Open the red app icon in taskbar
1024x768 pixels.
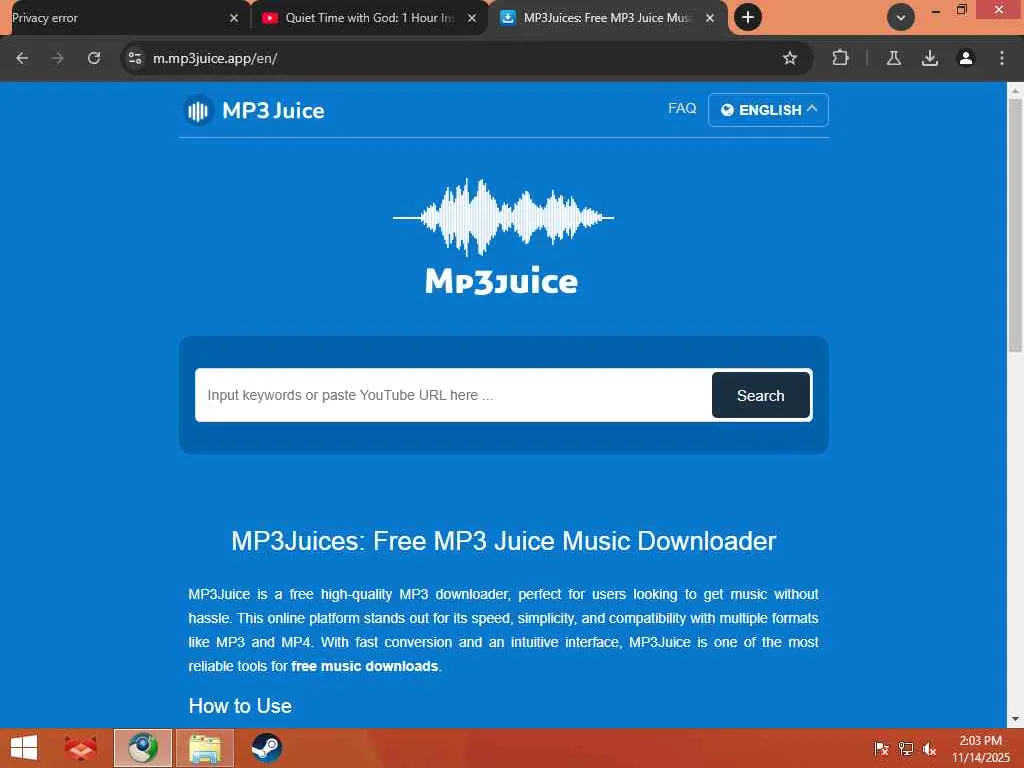(80, 748)
